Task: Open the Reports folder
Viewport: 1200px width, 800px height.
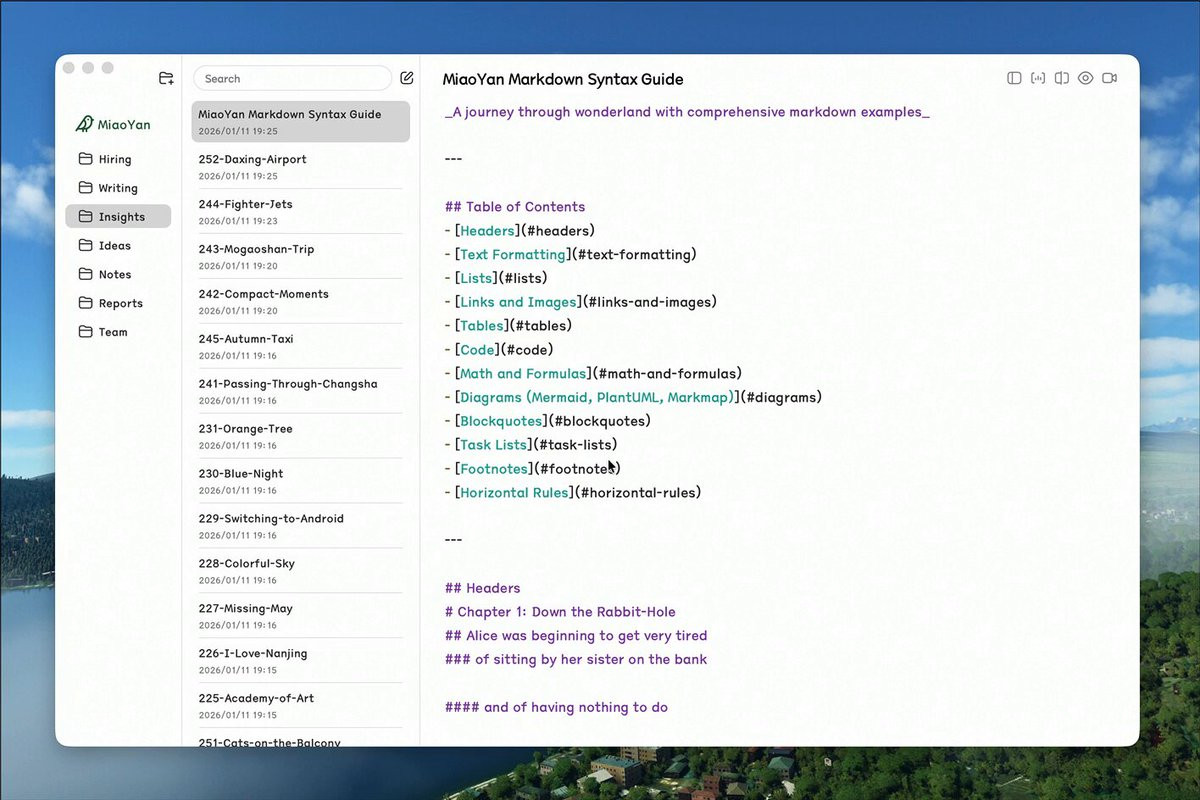Action: tap(118, 303)
